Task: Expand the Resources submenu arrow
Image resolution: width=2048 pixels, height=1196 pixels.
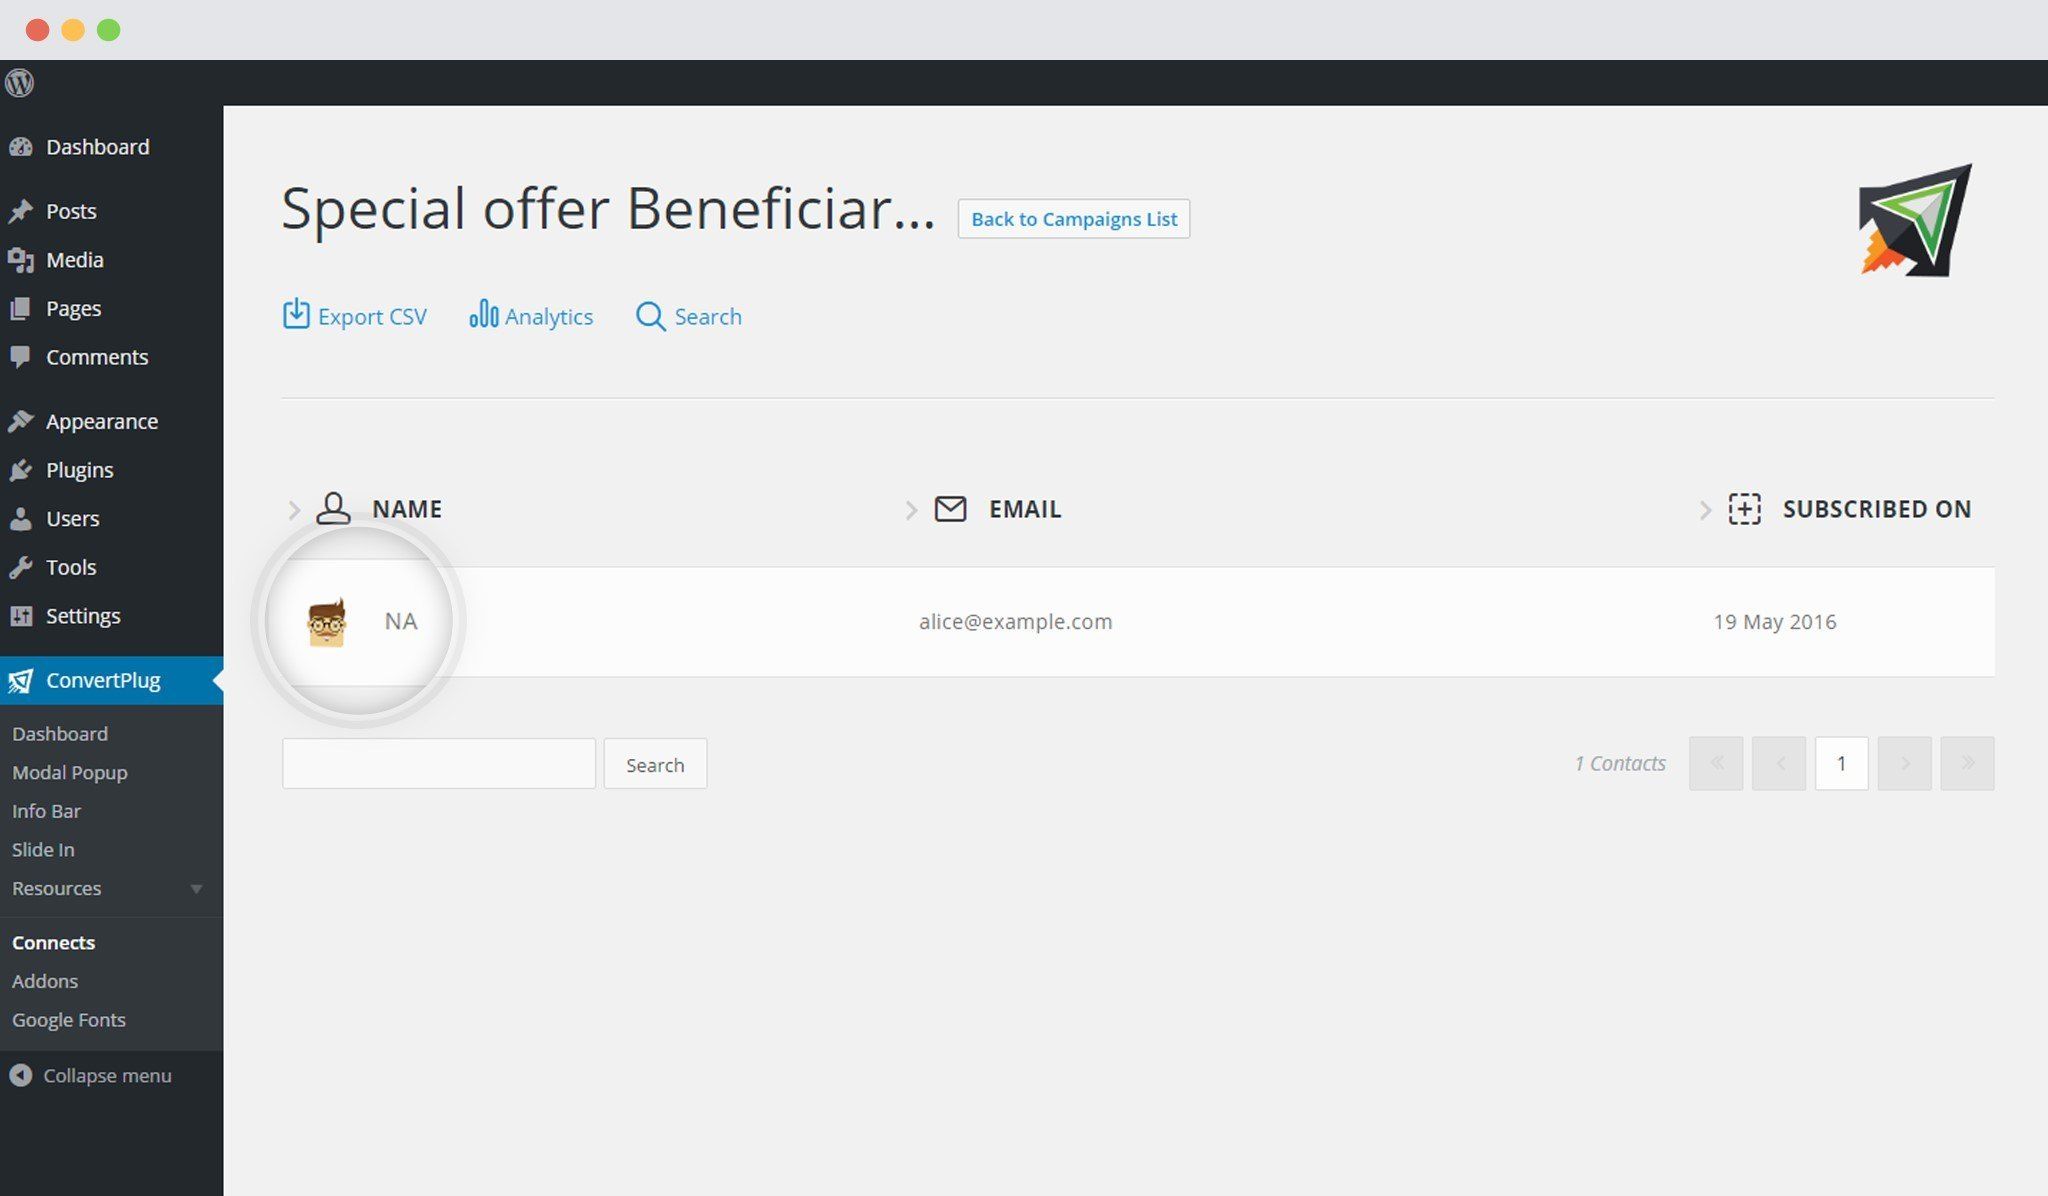Action: 196,888
